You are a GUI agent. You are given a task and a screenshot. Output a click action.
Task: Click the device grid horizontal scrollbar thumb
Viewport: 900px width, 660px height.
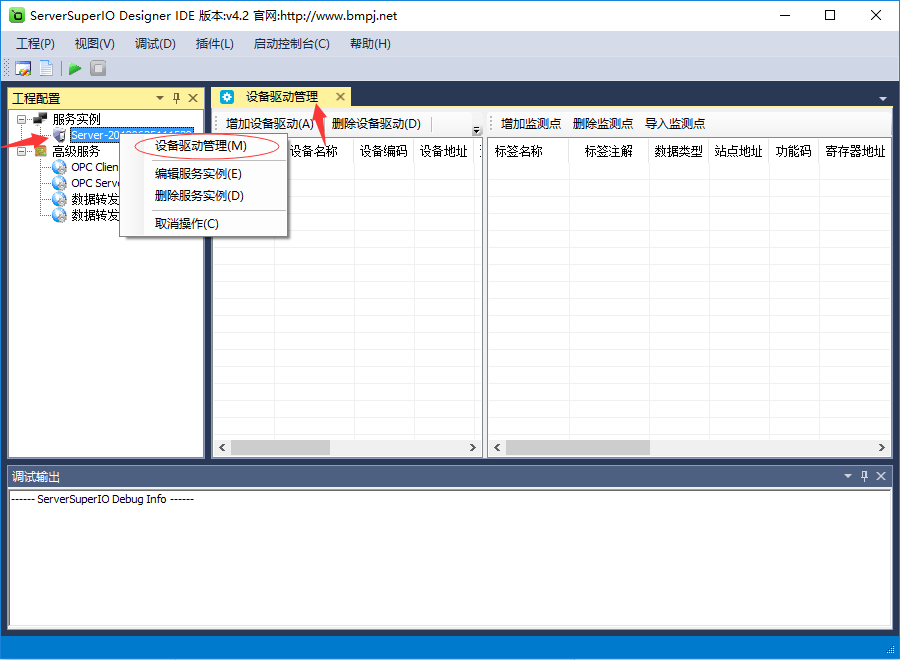(280, 448)
